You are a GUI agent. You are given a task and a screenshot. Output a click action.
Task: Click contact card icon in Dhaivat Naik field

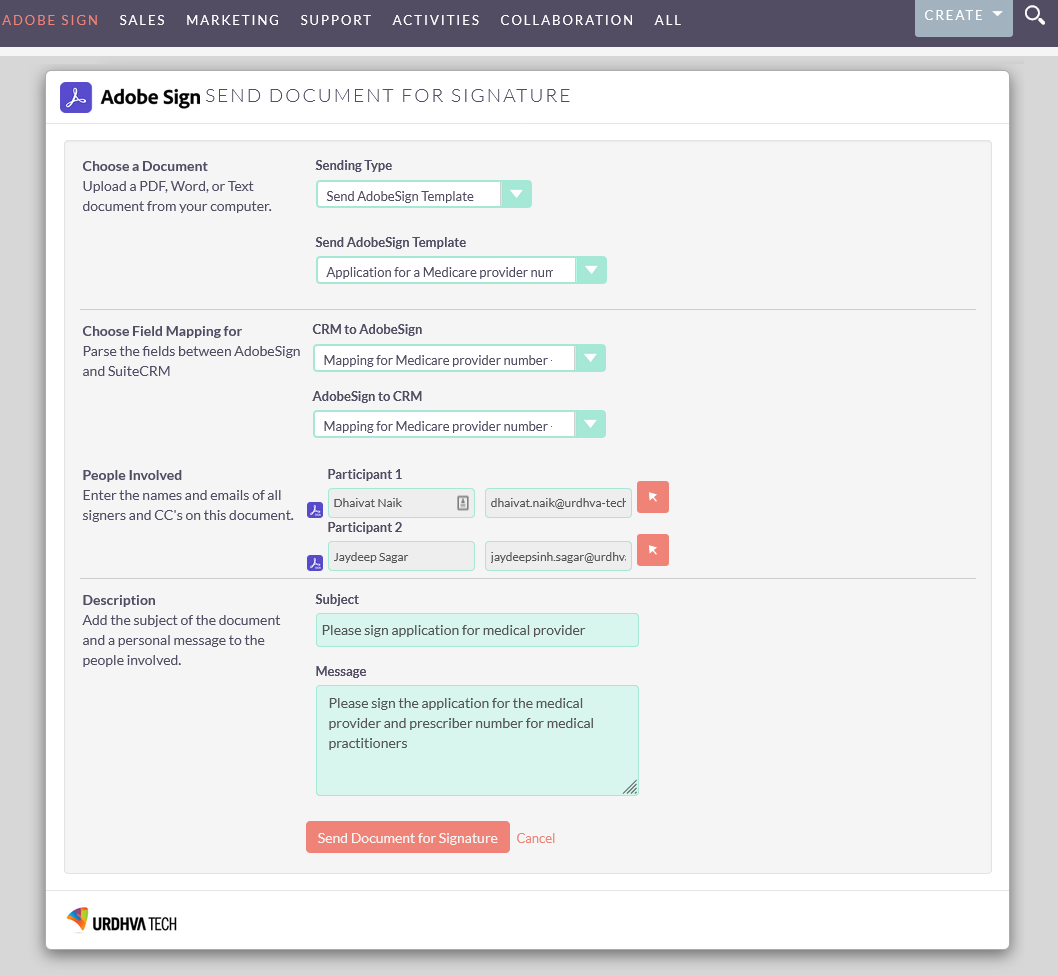(463, 503)
